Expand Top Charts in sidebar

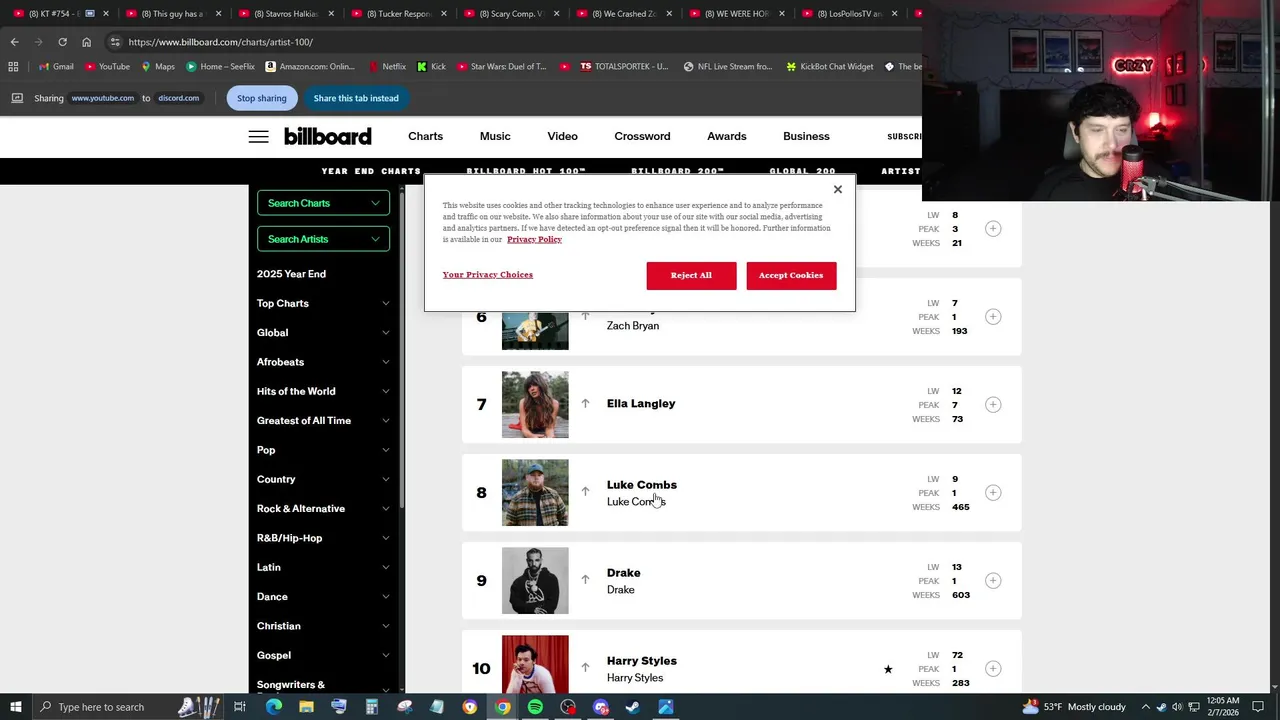[x=385, y=303]
